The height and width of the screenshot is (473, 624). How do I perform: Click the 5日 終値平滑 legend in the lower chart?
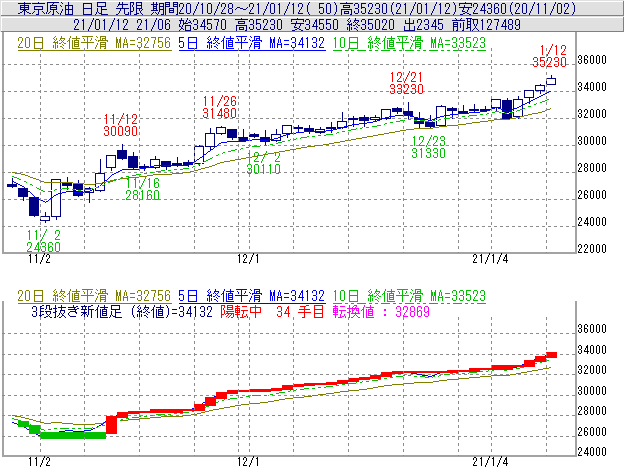pos(252,296)
